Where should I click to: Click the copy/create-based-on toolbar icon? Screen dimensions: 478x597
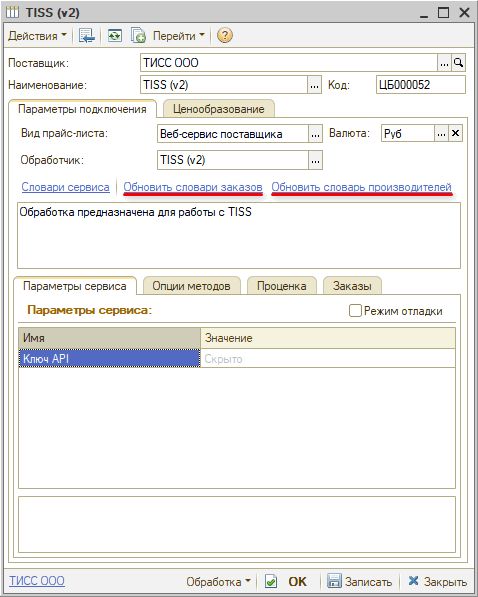pos(138,36)
